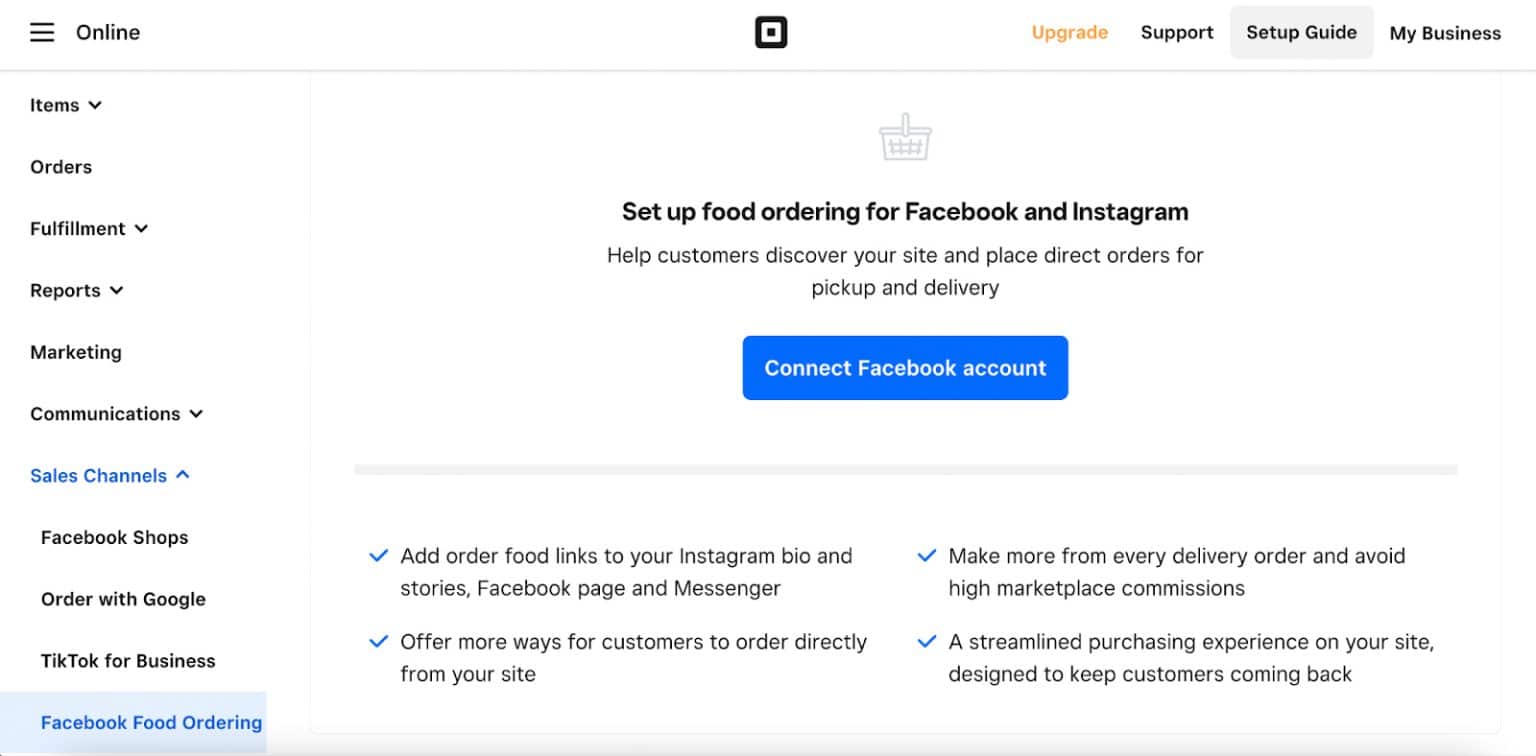Open the Setup Guide tab

1301,31
